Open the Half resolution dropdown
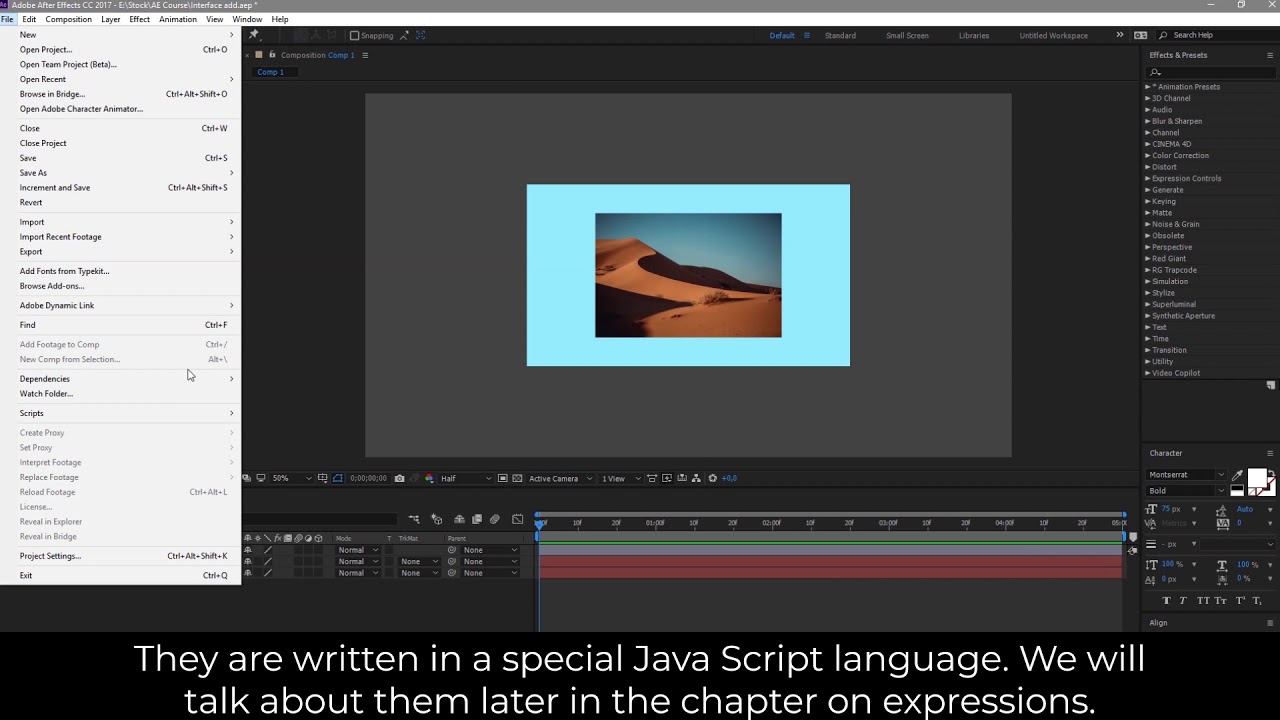Screen dimensions: 1280x720 pyautogui.click(x=466, y=478)
